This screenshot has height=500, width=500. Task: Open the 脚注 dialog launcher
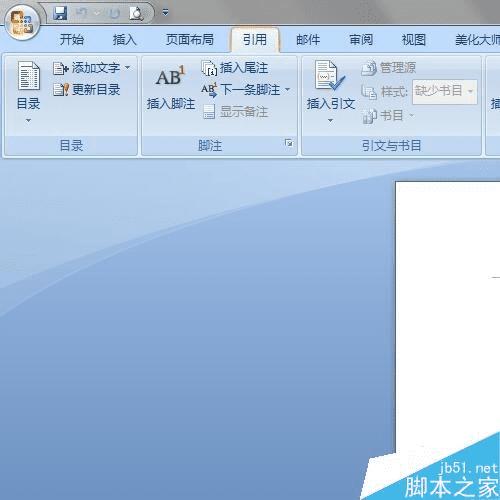289,143
